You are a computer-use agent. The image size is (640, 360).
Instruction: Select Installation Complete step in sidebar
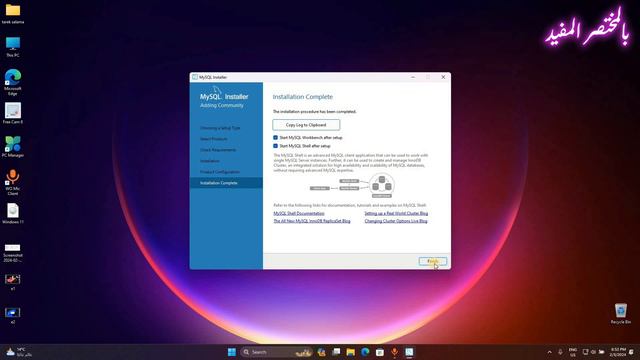[x=226, y=183]
